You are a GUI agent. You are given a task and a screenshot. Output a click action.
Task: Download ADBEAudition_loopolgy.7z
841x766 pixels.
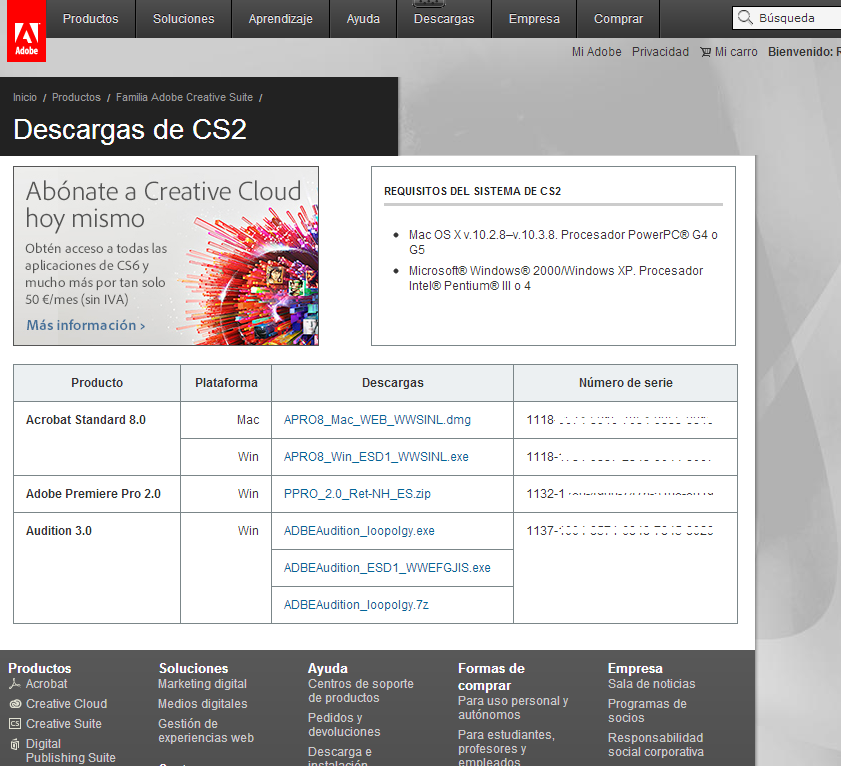pos(356,605)
